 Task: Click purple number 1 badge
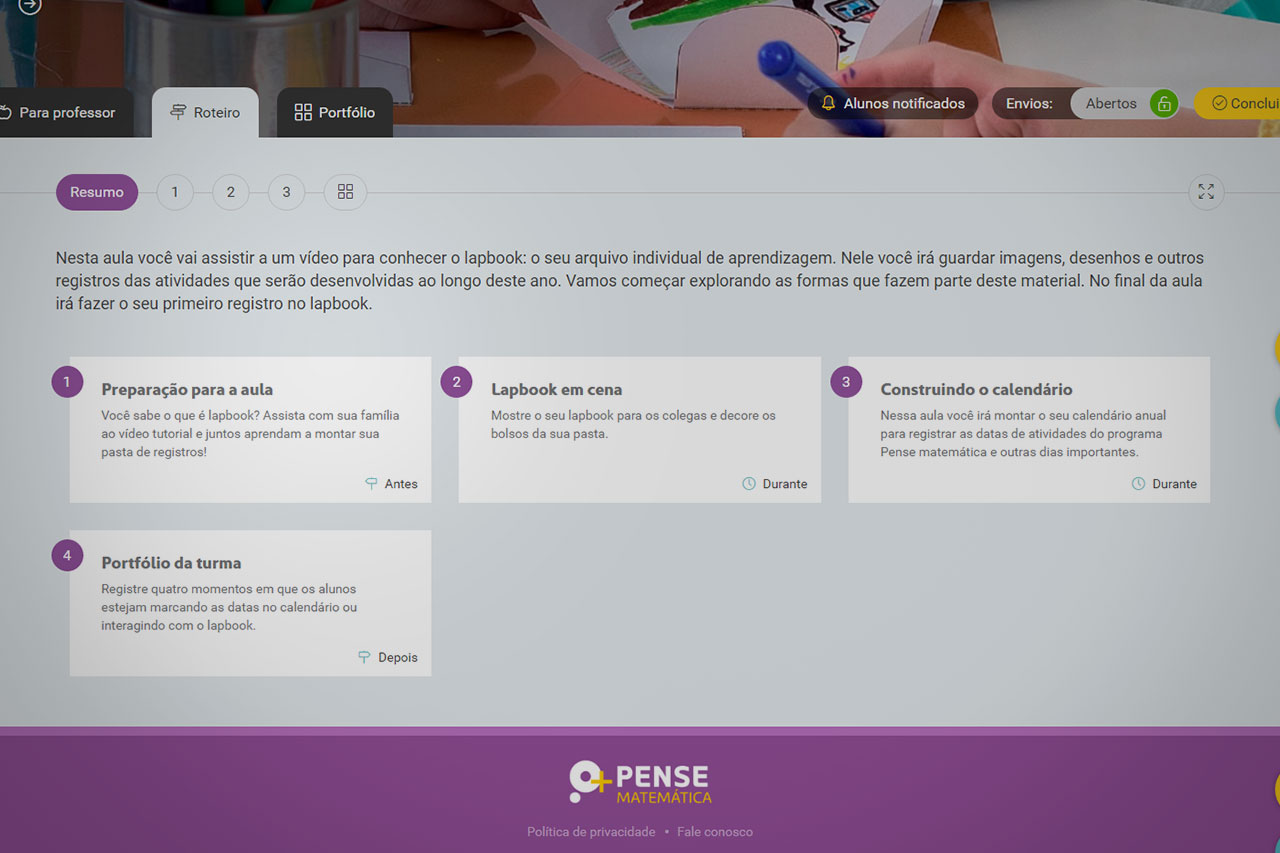67,382
